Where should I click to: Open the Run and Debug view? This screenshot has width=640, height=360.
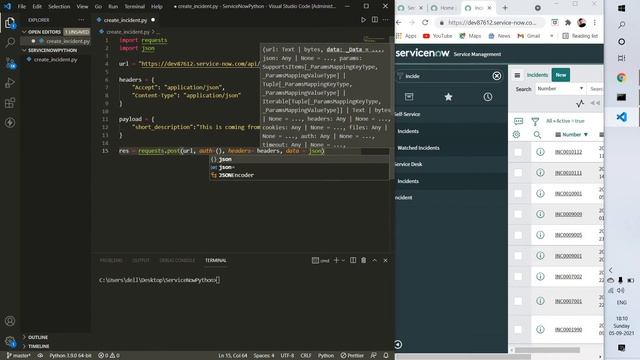(10, 83)
